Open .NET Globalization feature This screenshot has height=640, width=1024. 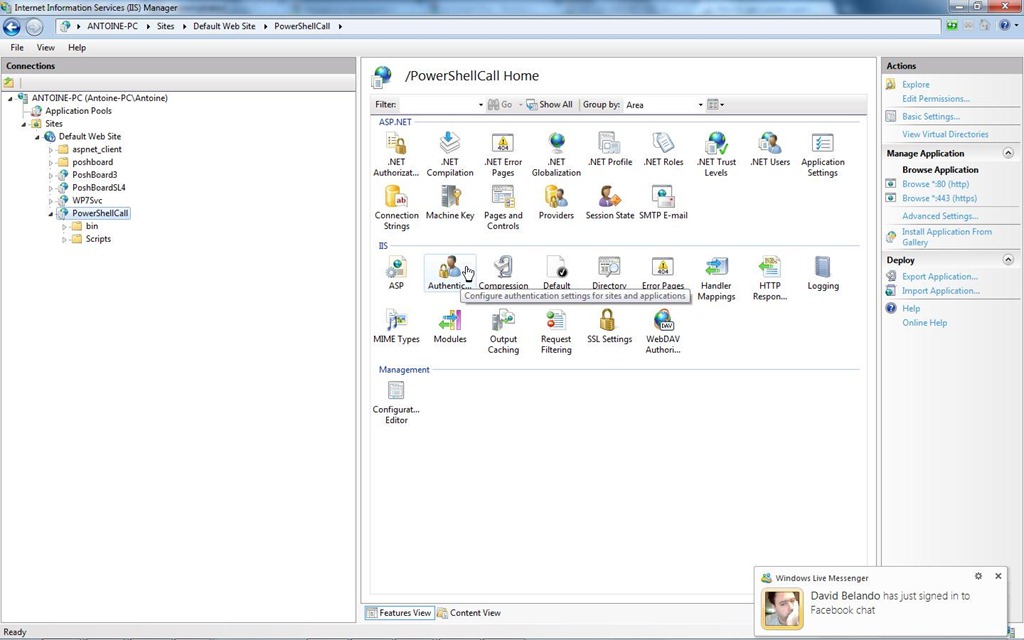coord(556,154)
